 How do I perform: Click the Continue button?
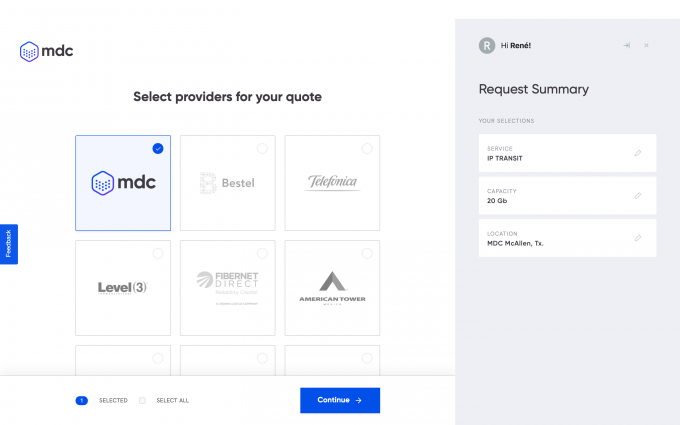click(x=340, y=400)
